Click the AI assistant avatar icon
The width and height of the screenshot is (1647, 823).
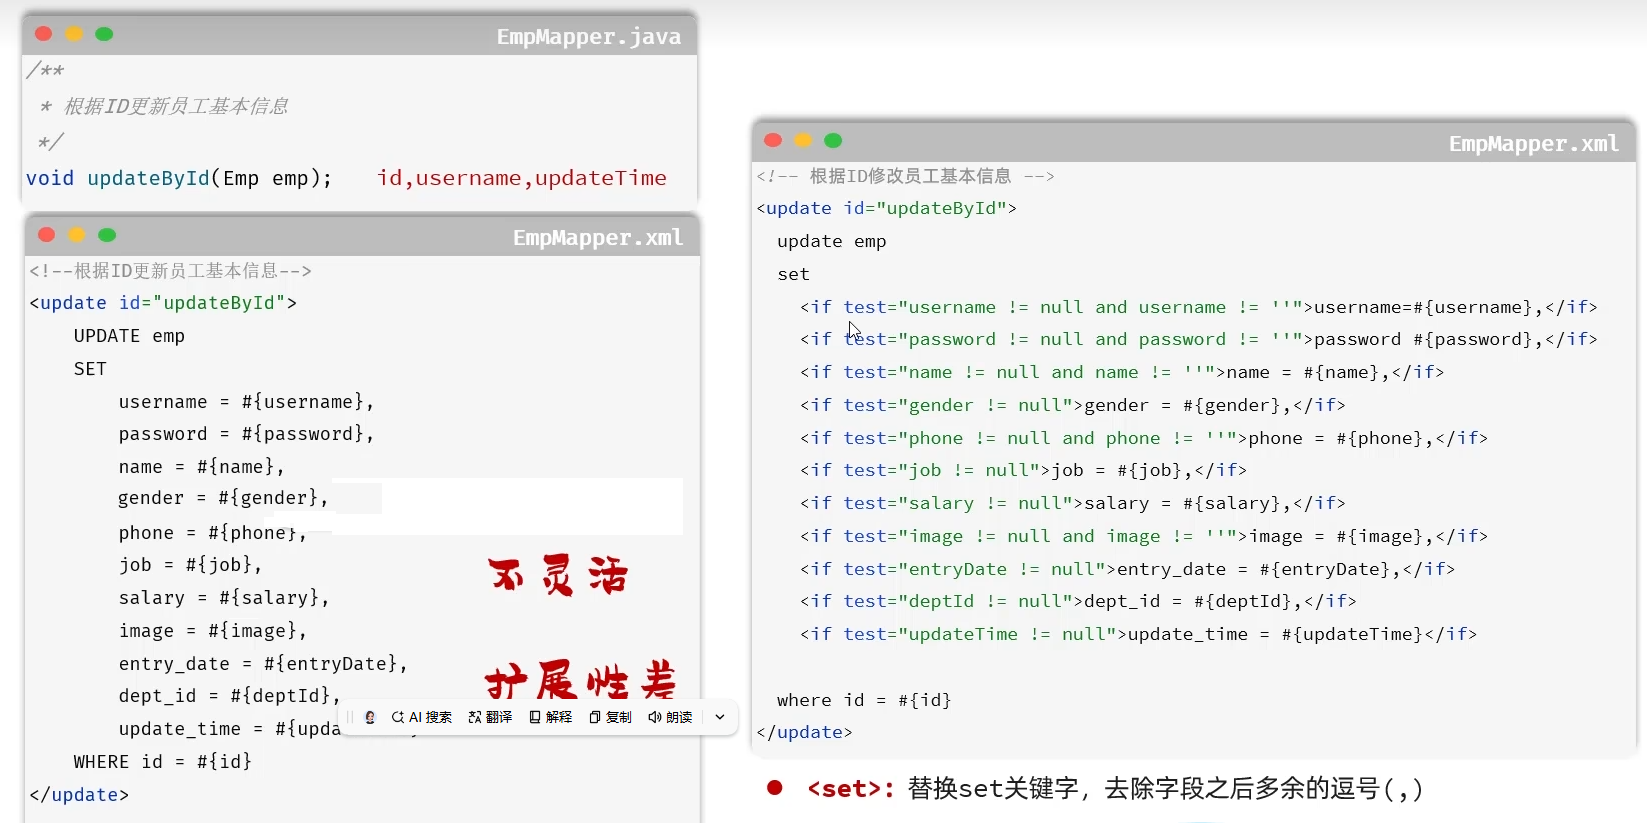tap(370, 717)
